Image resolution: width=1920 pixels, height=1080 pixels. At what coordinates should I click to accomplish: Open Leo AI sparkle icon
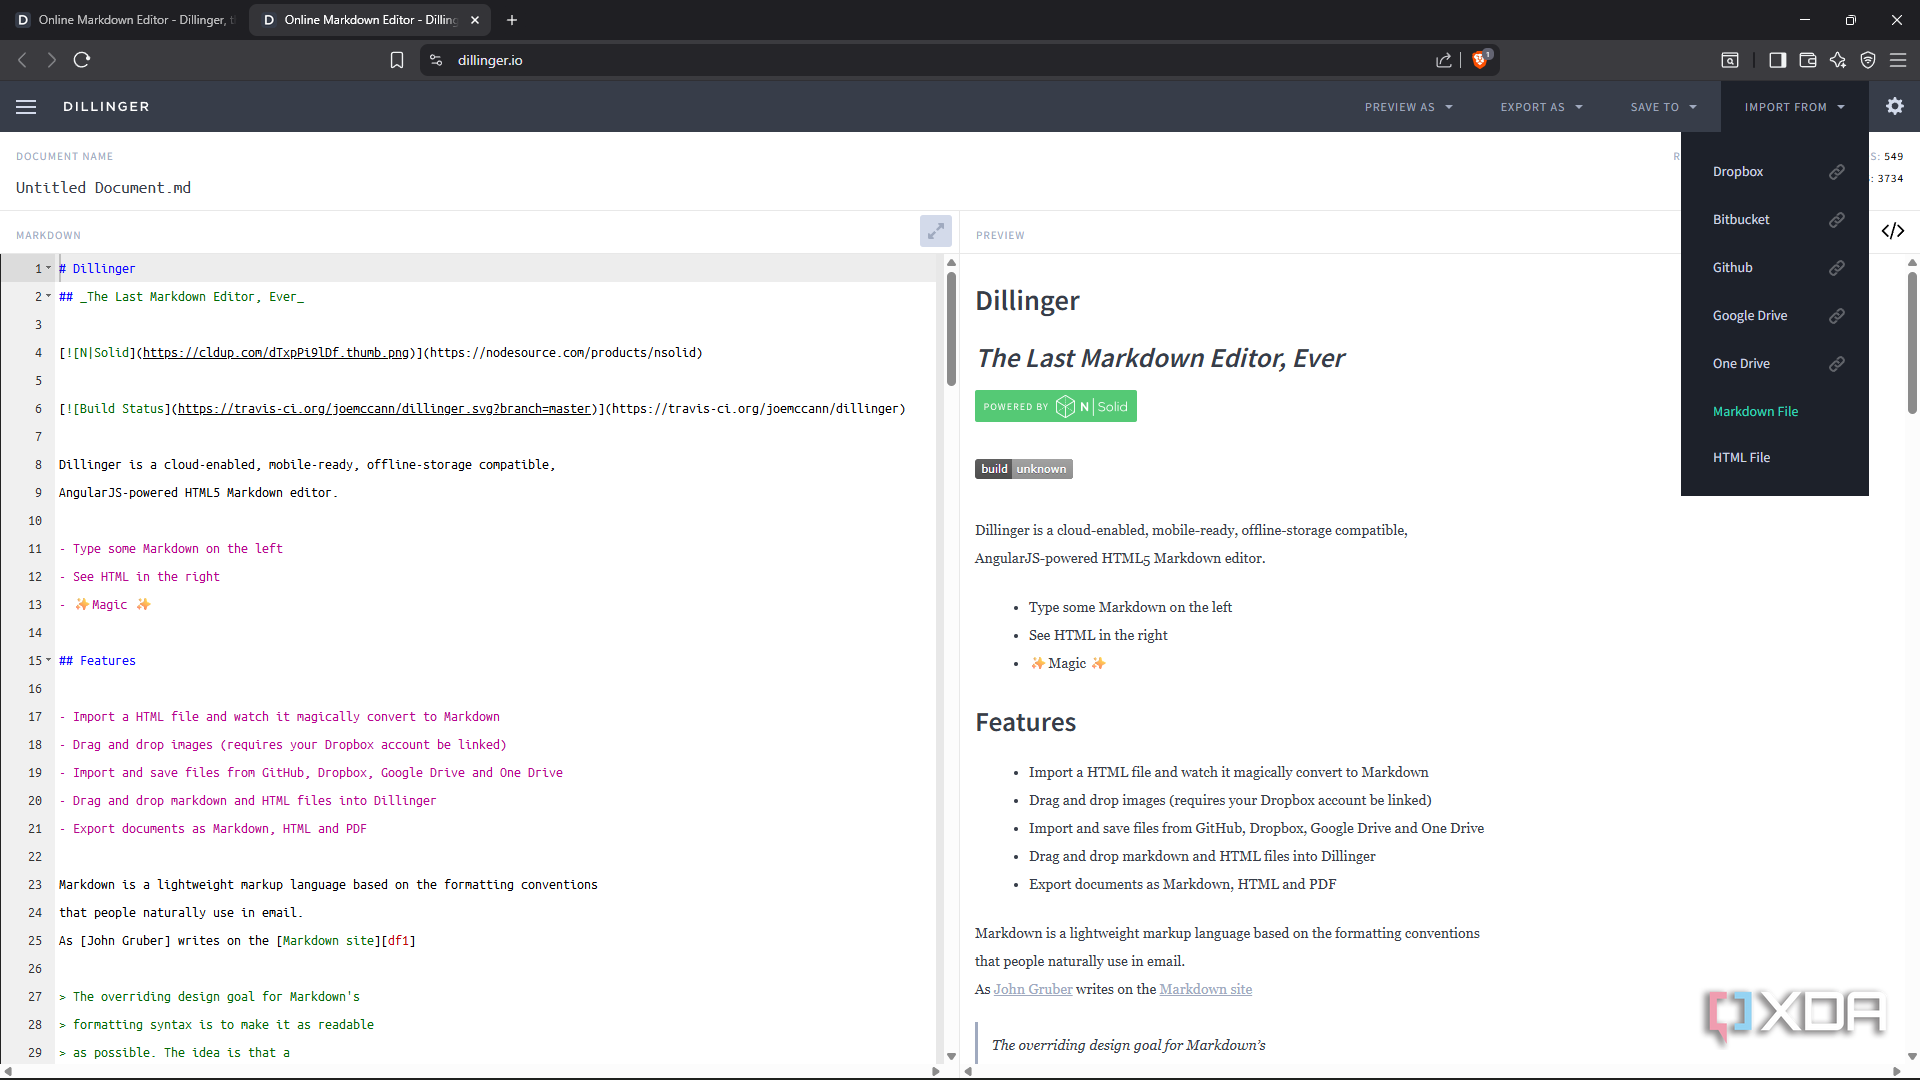[x=1838, y=60]
